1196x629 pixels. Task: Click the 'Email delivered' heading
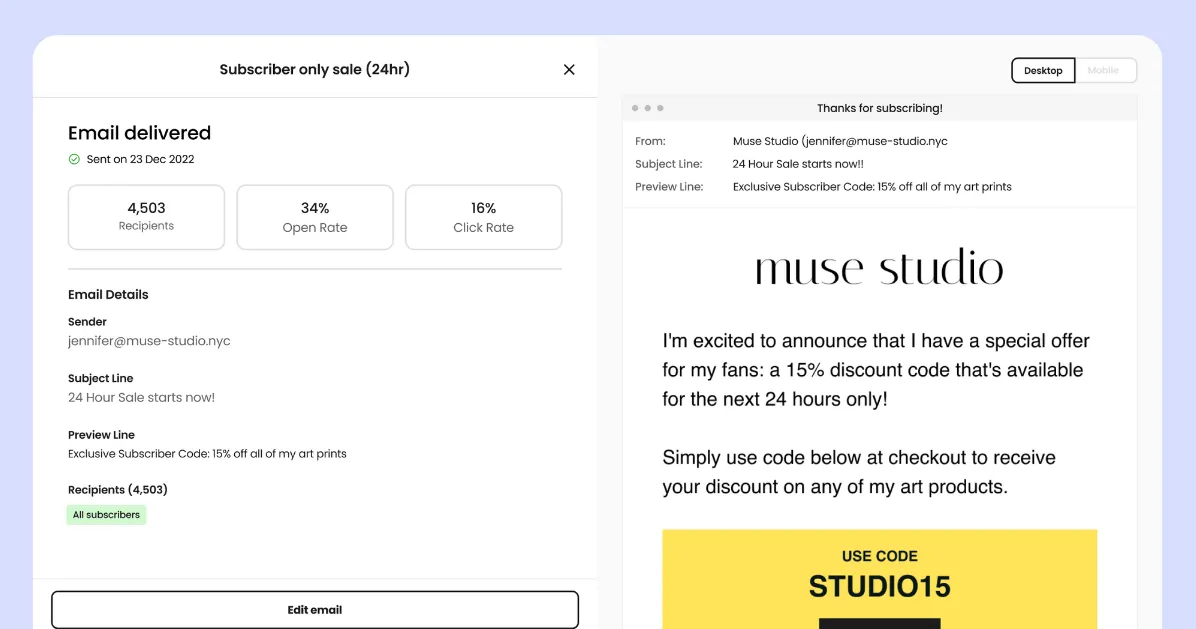[140, 133]
